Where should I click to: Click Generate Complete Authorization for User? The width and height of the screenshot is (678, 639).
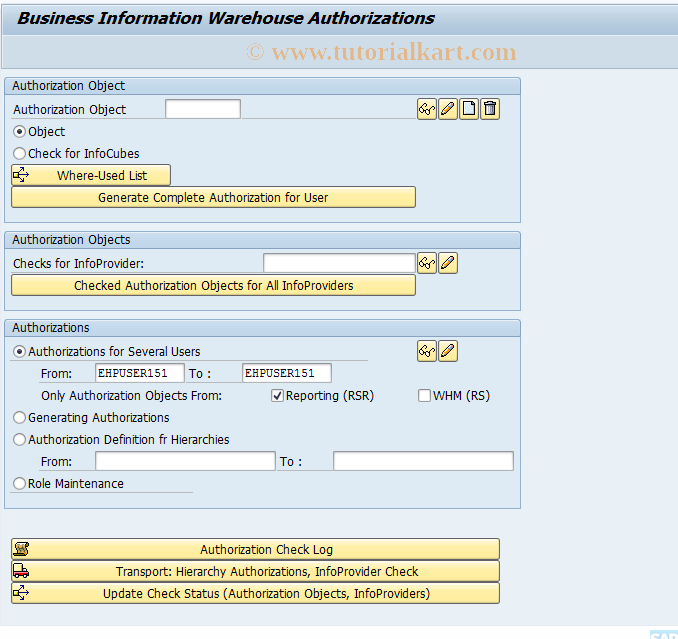pos(214,197)
